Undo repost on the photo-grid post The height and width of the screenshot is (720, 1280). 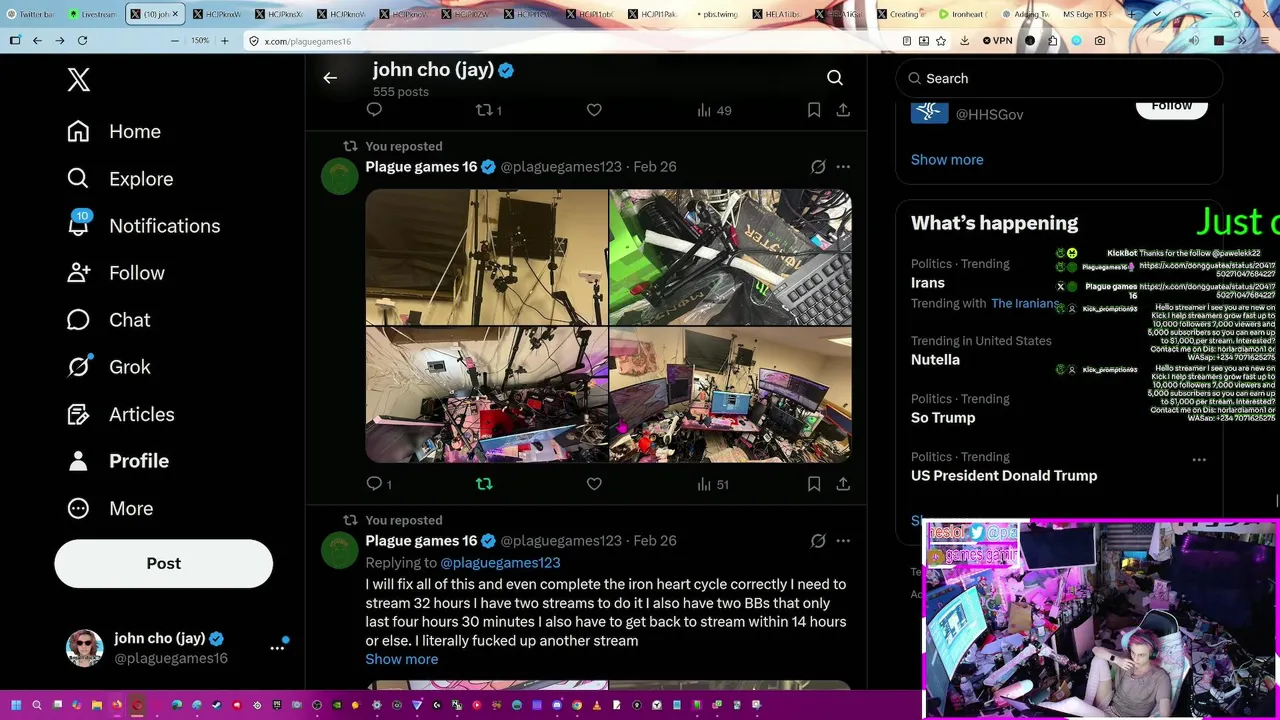coord(484,484)
